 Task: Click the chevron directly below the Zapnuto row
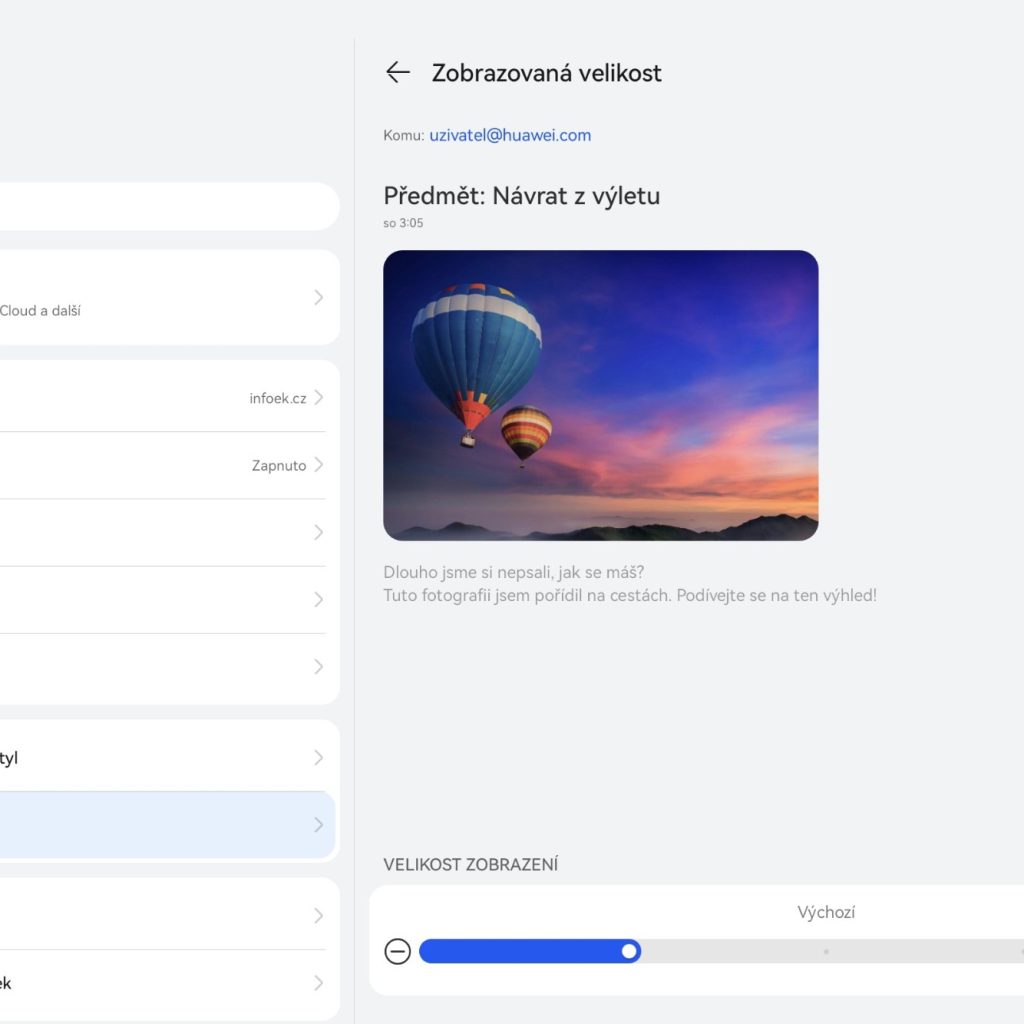(x=318, y=532)
